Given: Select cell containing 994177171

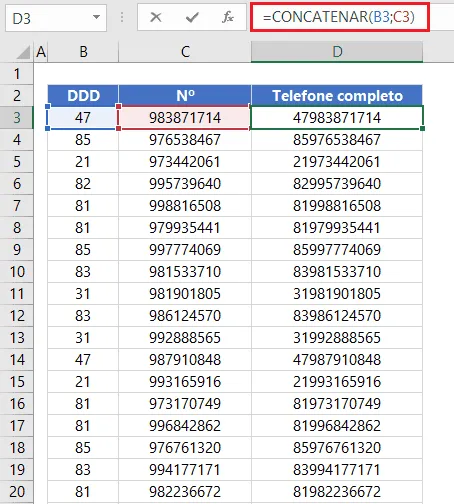Looking at the screenshot, I should pyautogui.click(x=185, y=470).
